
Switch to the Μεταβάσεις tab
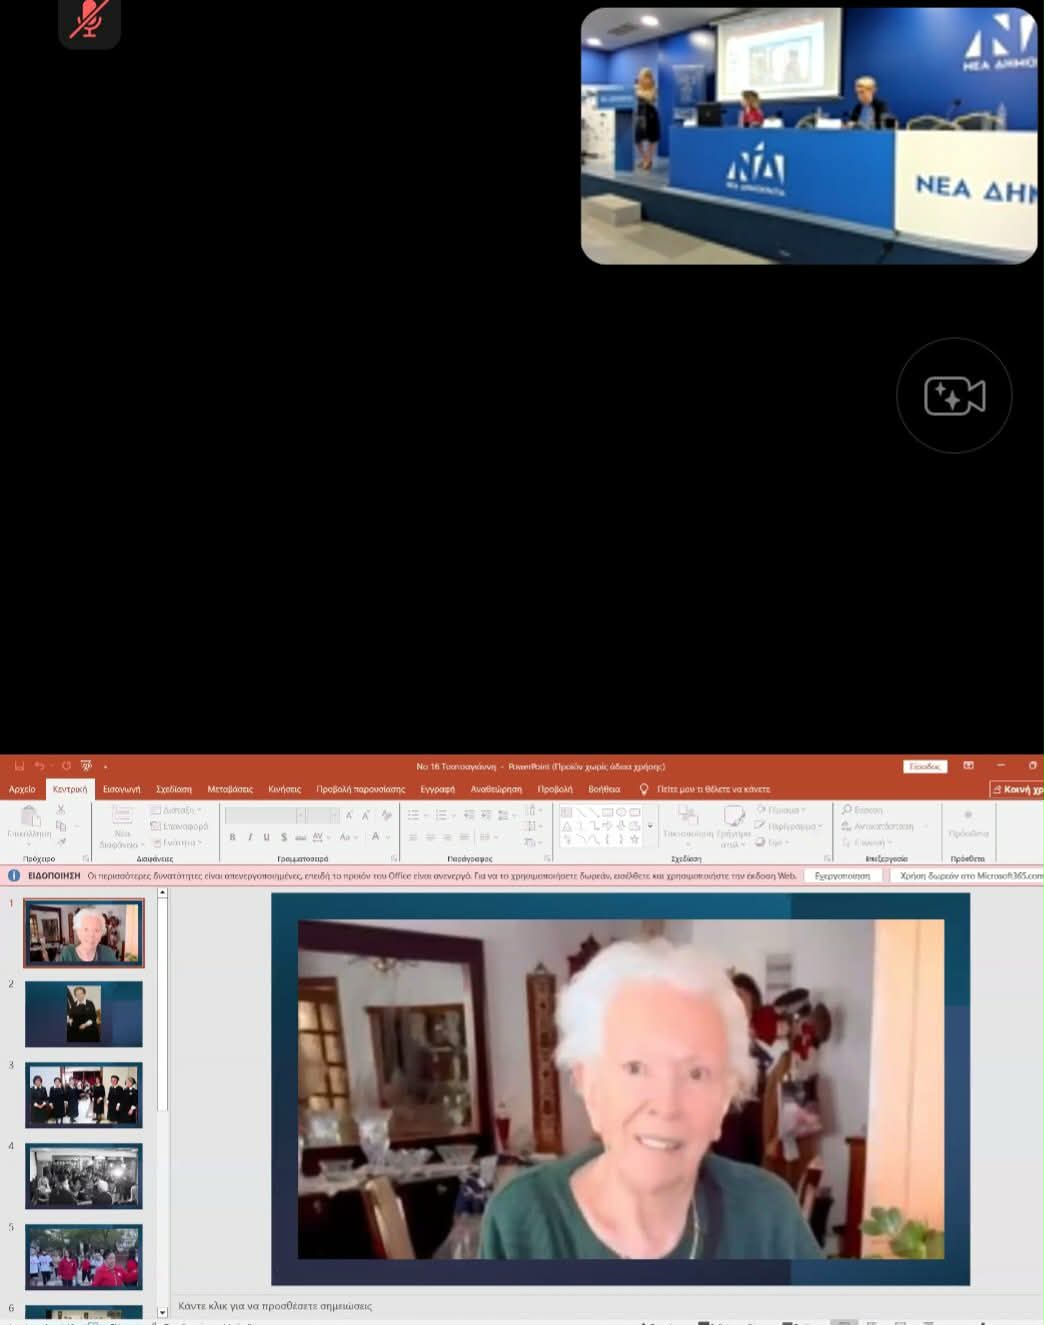click(x=230, y=789)
